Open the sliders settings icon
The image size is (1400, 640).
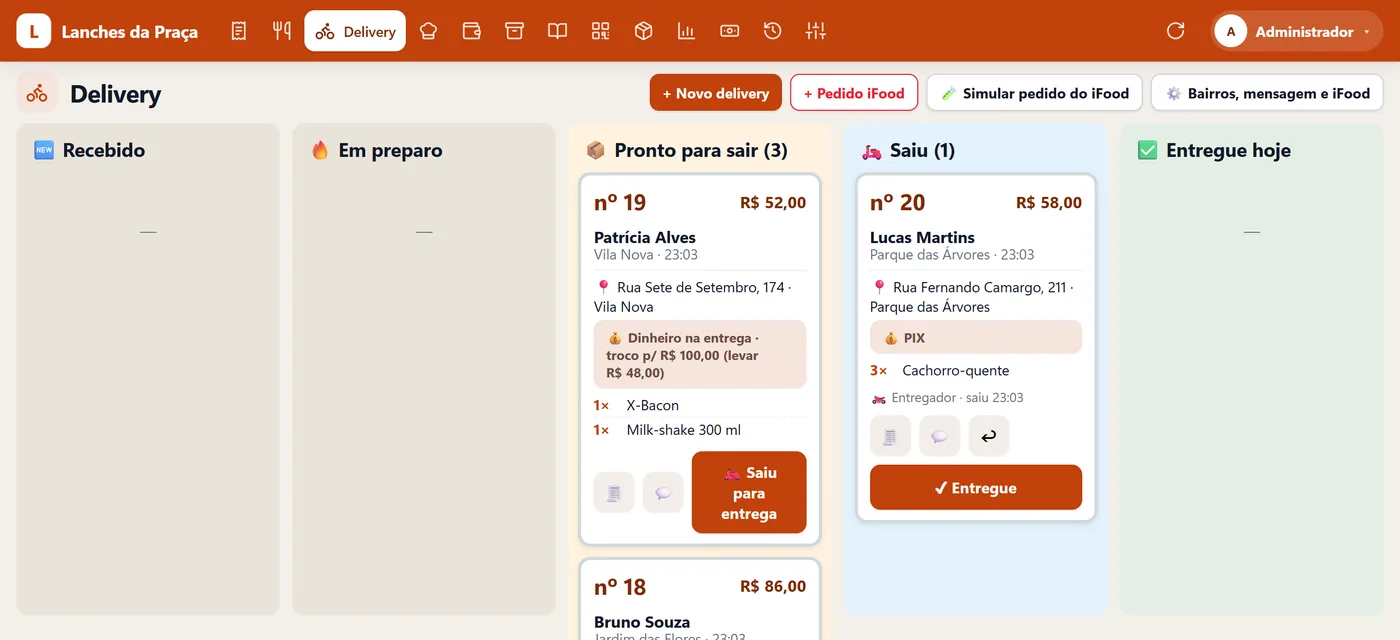coord(816,31)
